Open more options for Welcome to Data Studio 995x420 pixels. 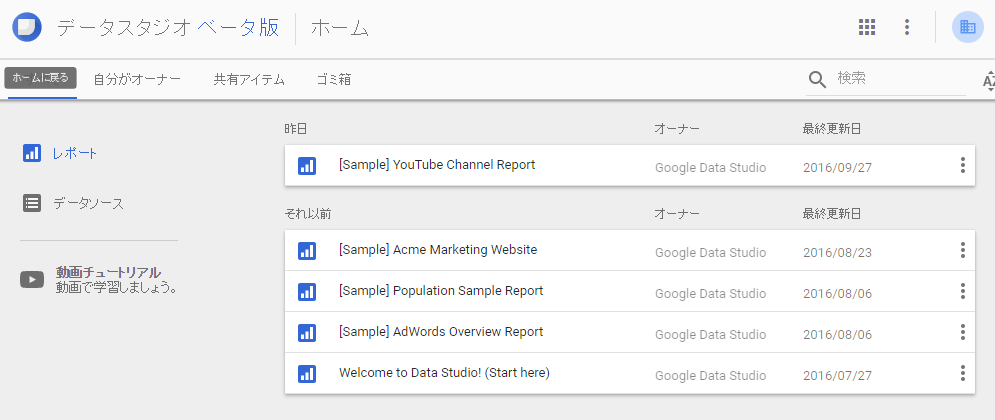pos(963,373)
